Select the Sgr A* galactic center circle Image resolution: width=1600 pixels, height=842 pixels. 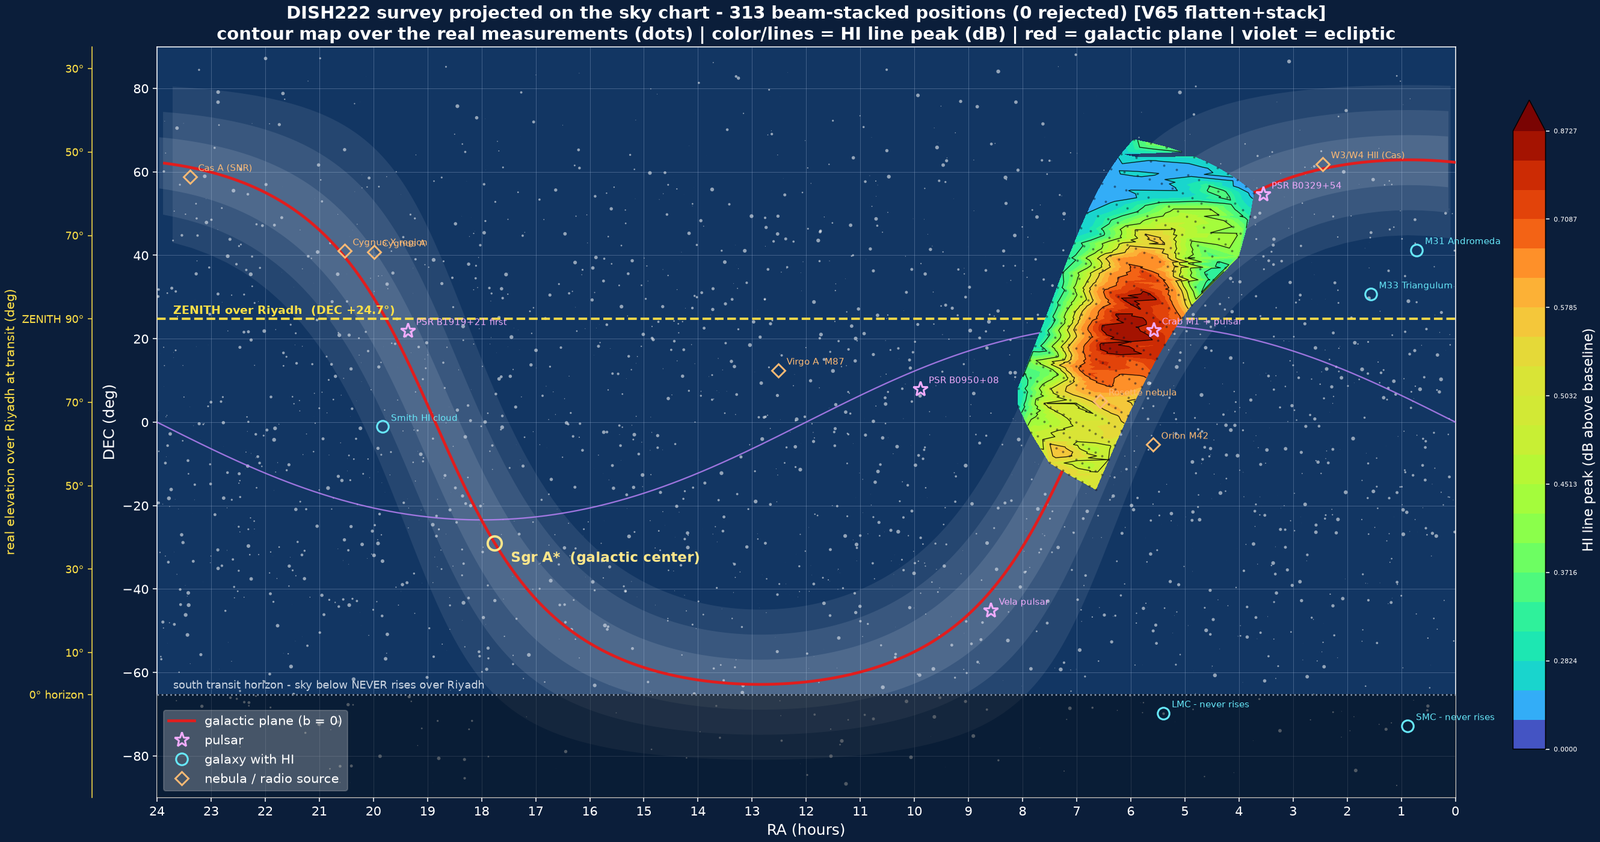pos(495,543)
